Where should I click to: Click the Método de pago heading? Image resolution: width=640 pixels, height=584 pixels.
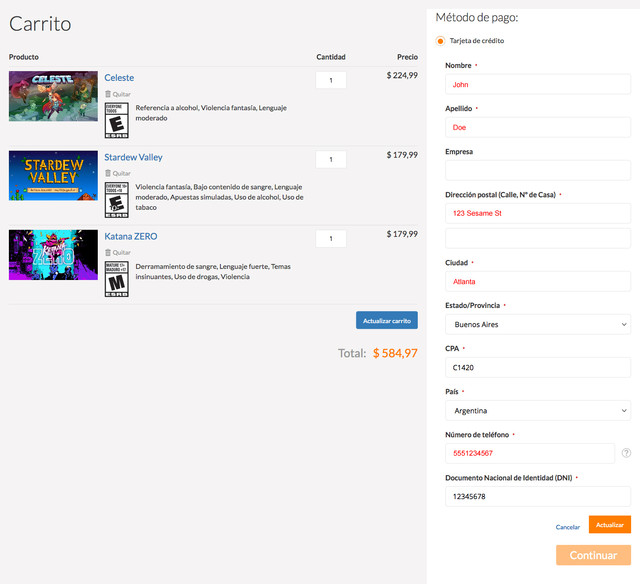(x=477, y=18)
